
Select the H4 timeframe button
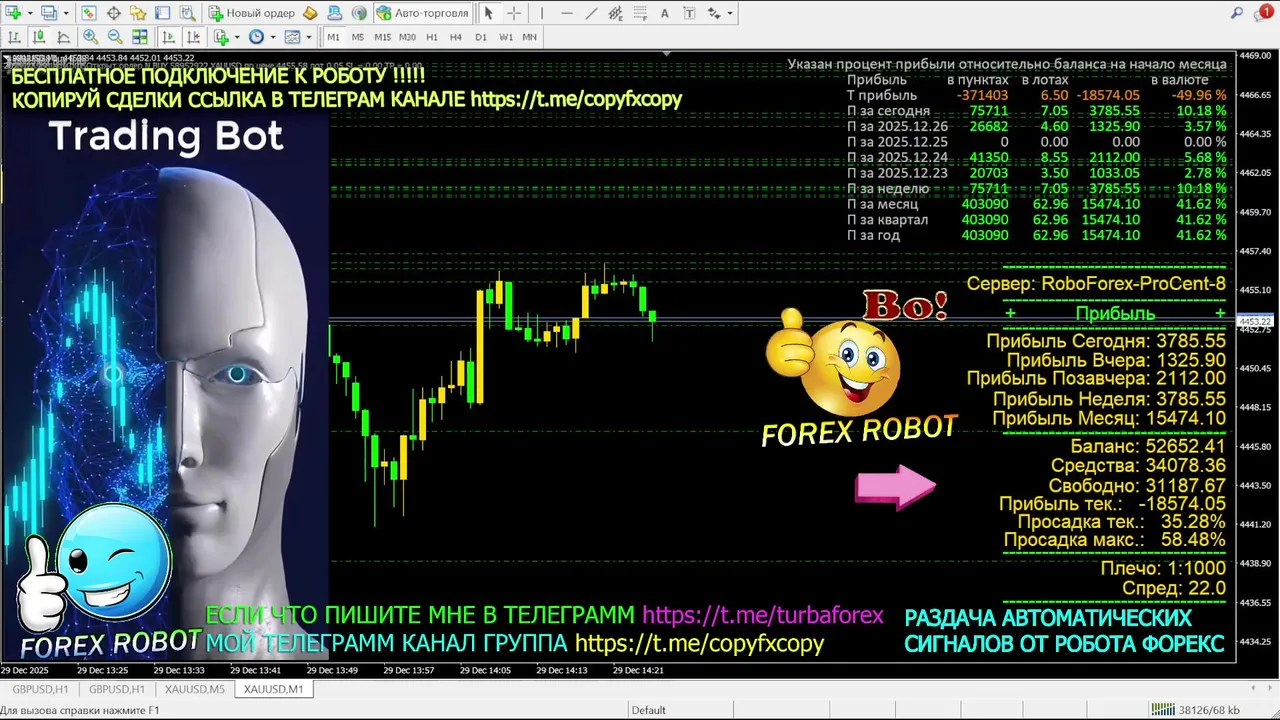[x=456, y=37]
